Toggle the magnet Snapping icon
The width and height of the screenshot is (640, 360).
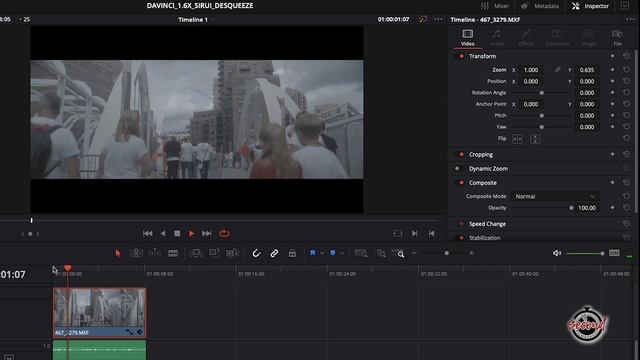click(256, 253)
